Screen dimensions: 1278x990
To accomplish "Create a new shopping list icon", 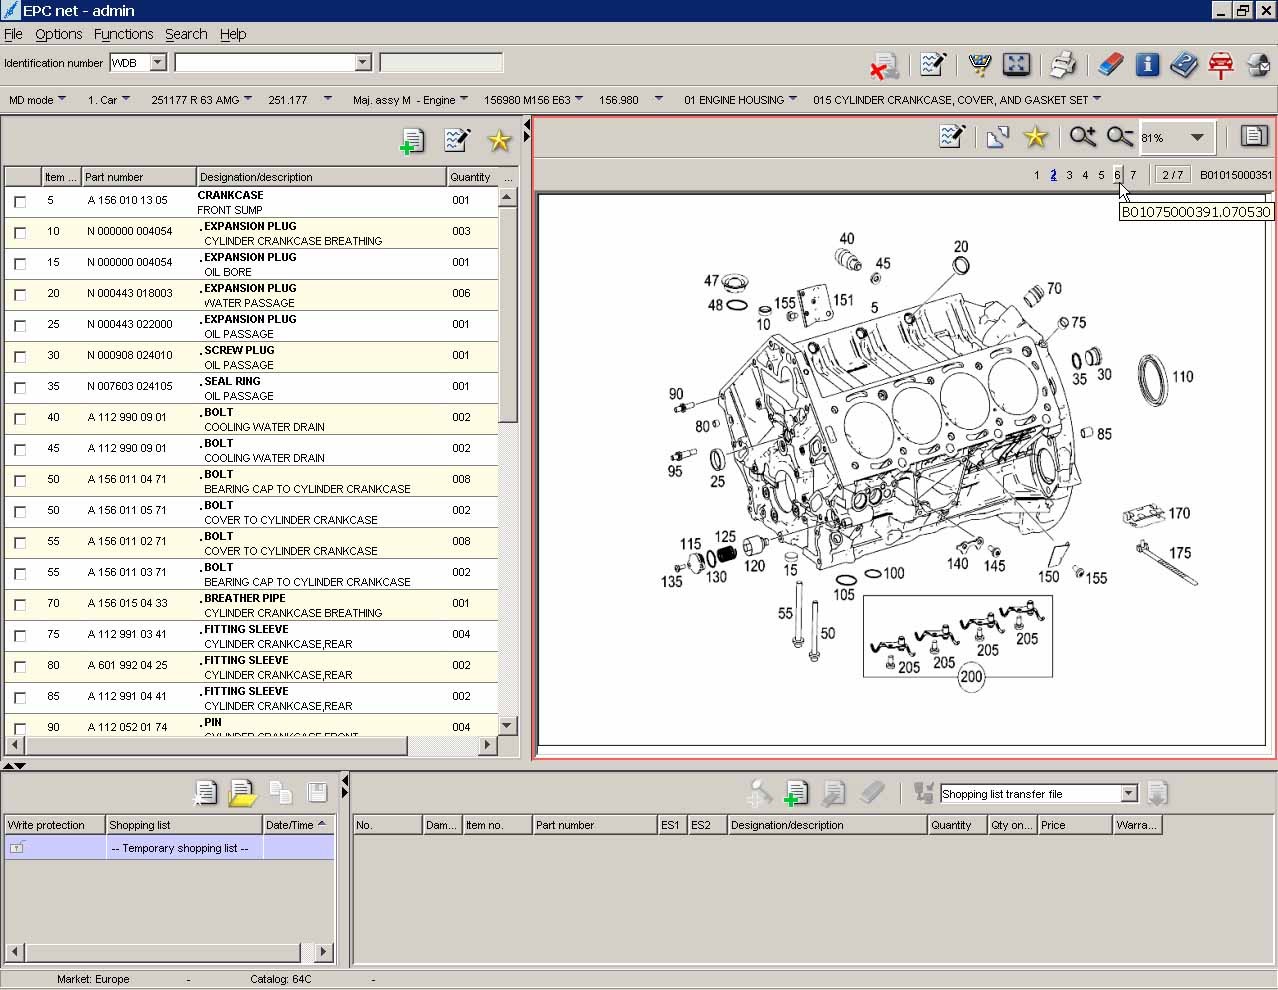I will click(x=205, y=793).
